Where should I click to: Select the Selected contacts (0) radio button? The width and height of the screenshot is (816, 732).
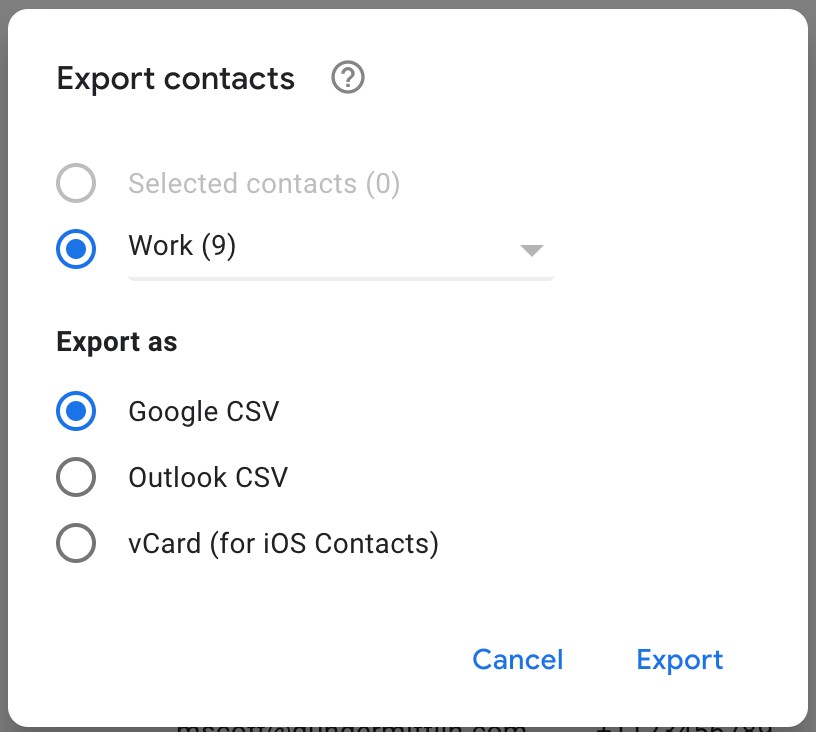tap(76, 183)
